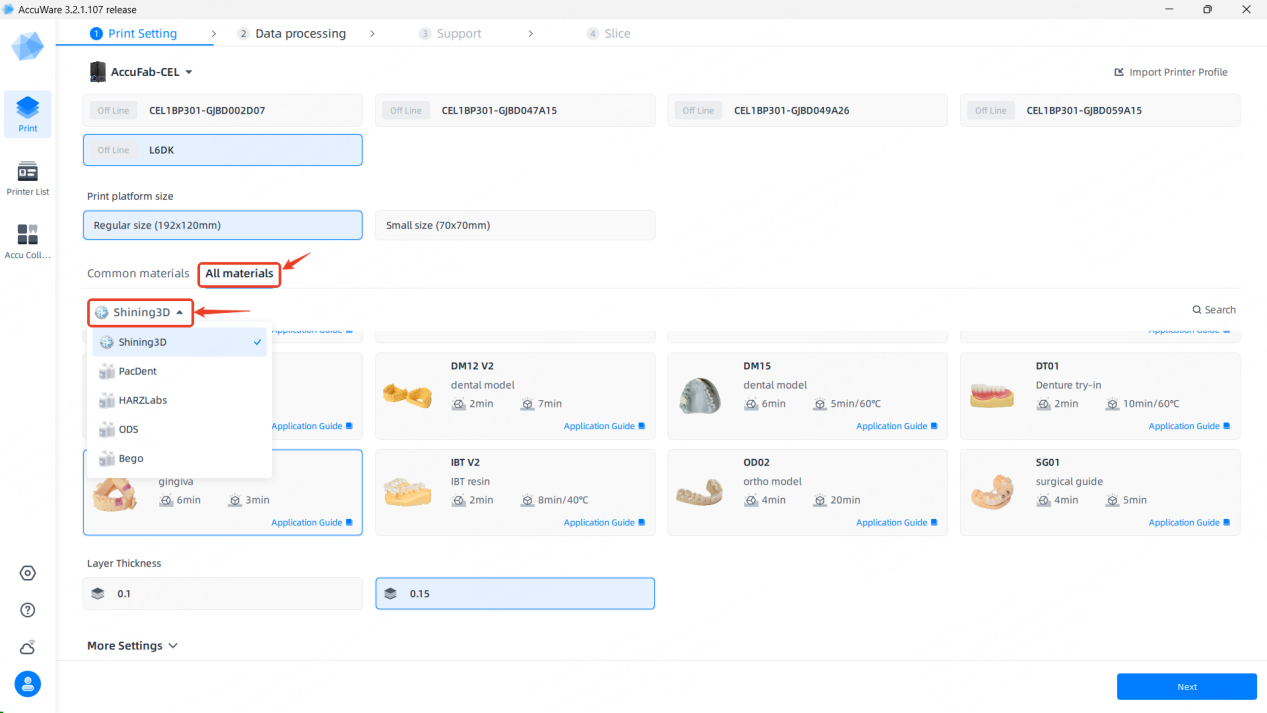The height and width of the screenshot is (713, 1267).
Task: Choose Bego in brand list
Action: coord(180,458)
